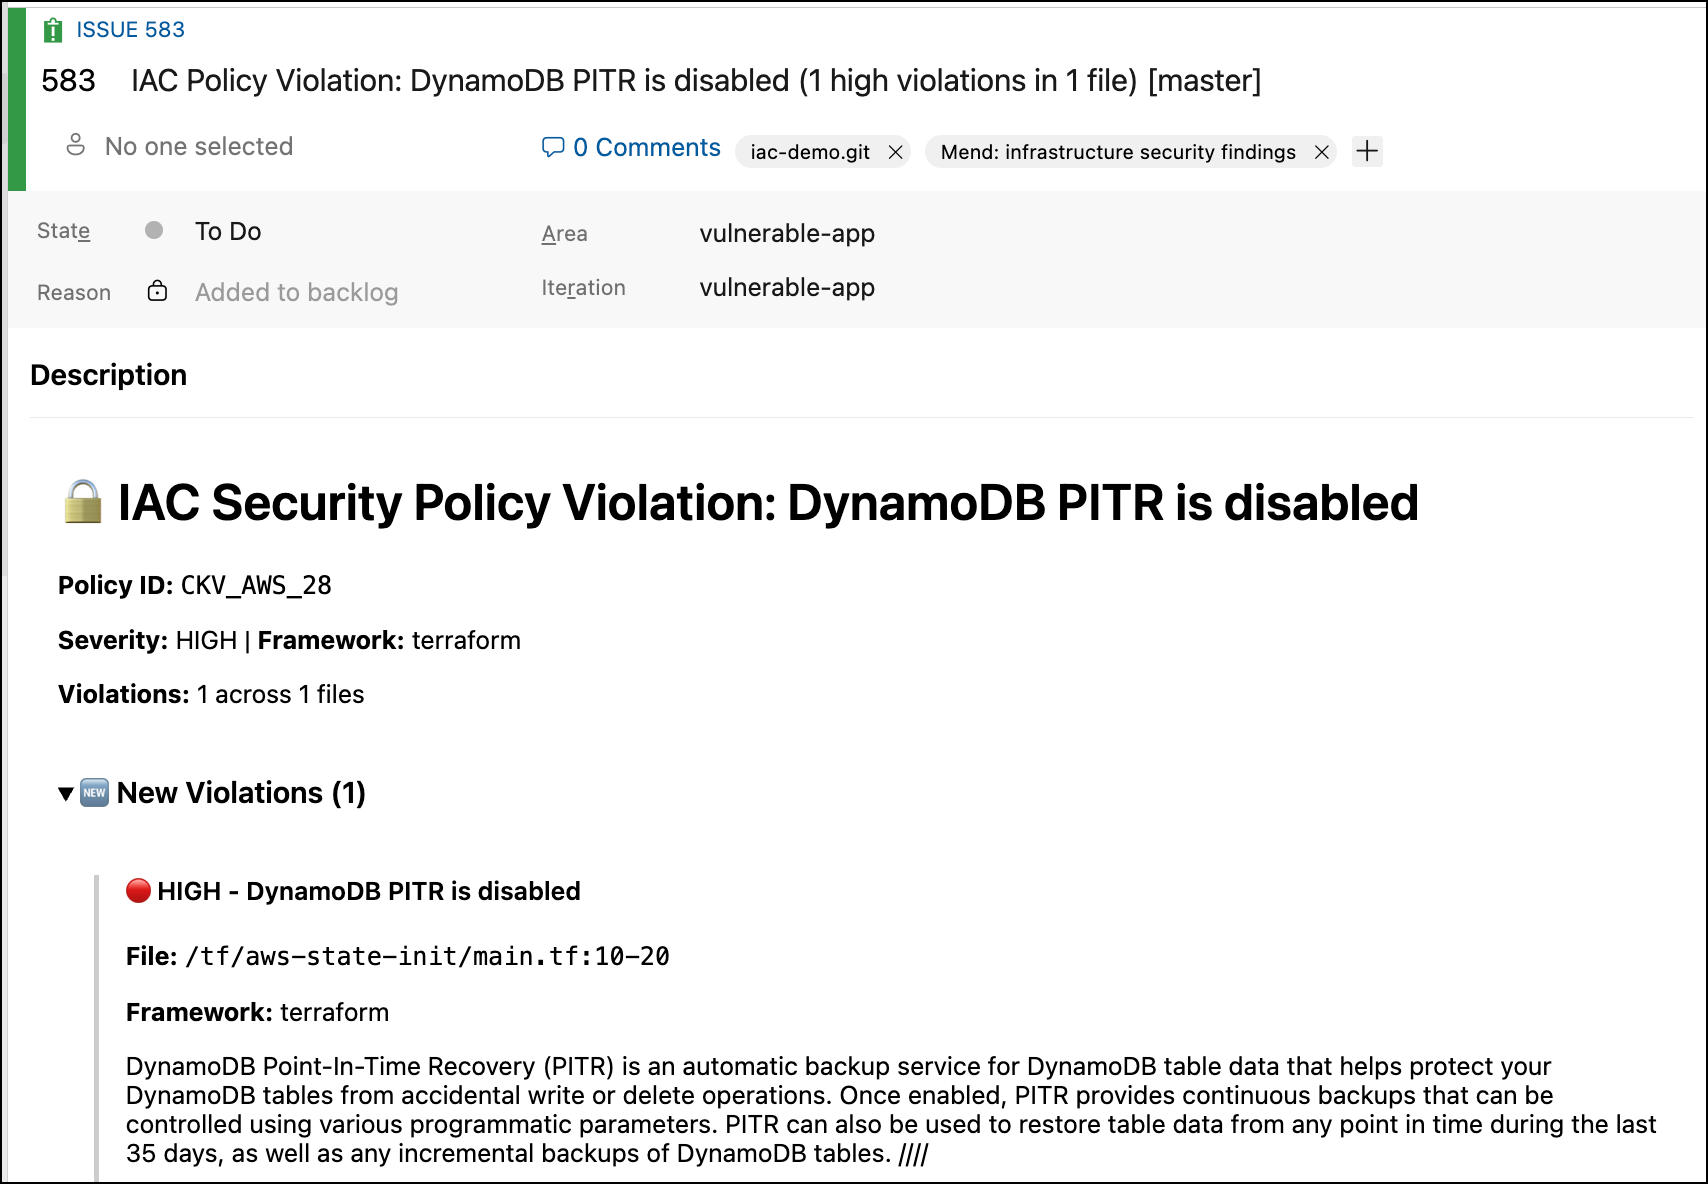1708x1184 pixels.
Task: Assign via 'No one selected' field
Action: click(199, 147)
